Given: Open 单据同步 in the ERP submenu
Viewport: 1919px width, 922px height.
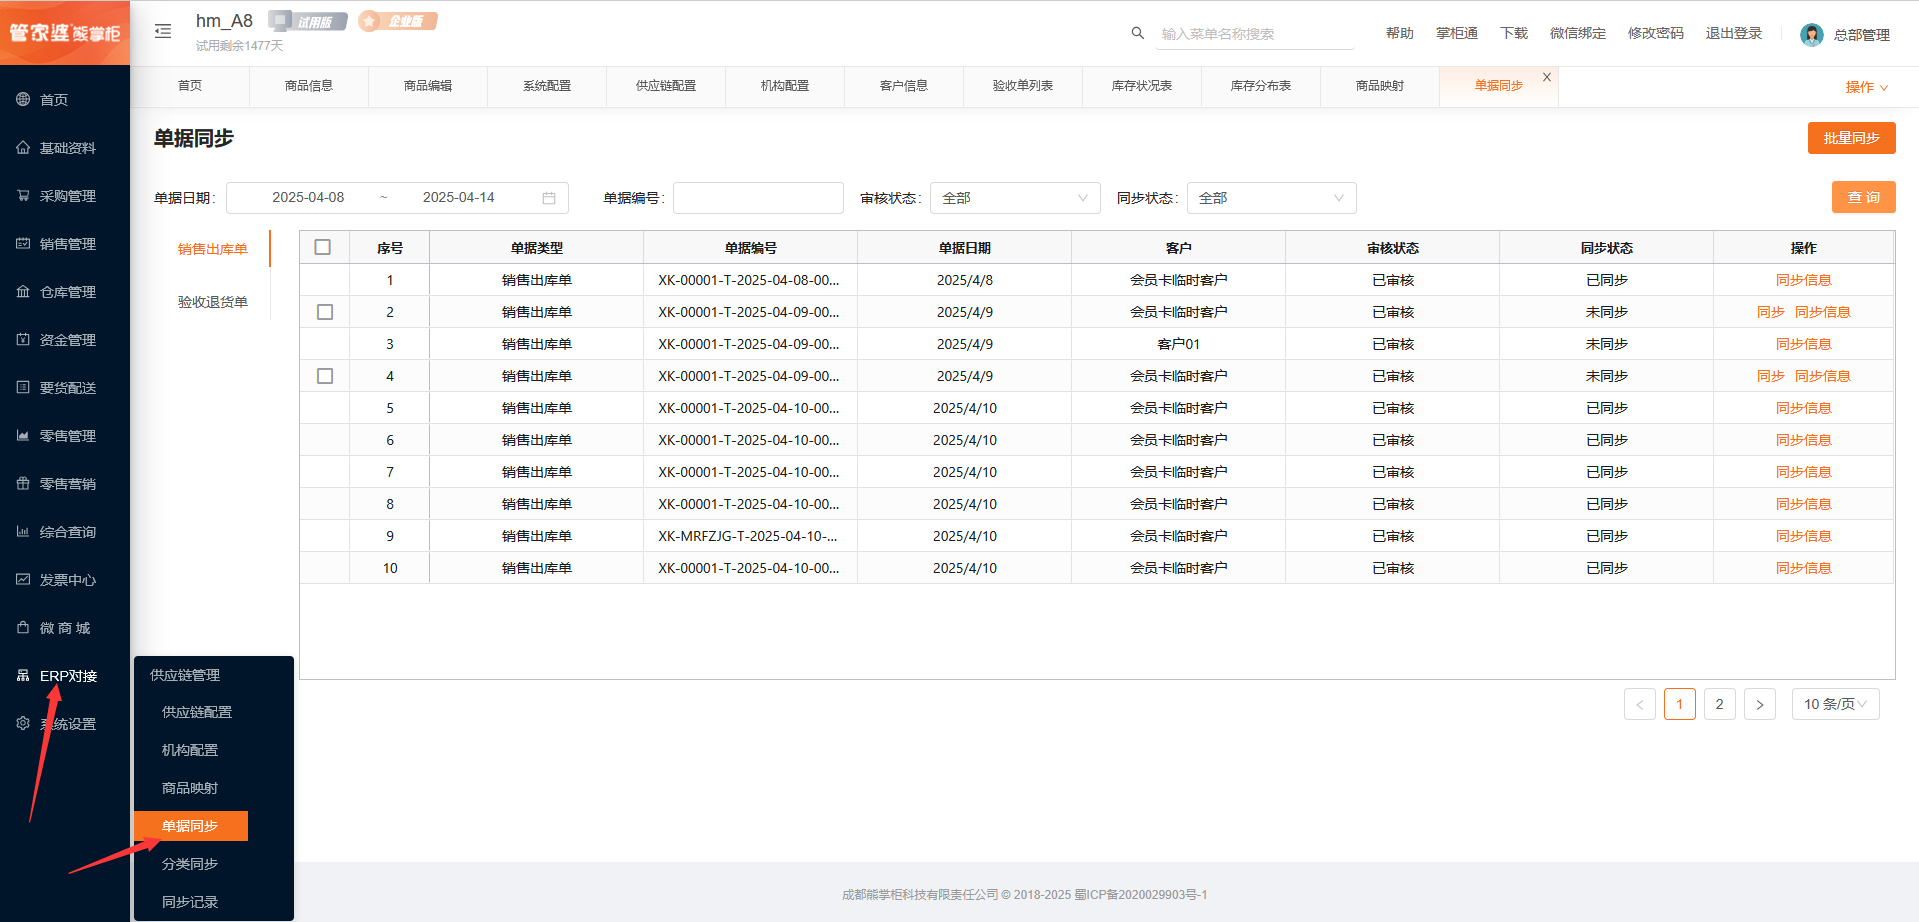Looking at the screenshot, I should click(190, 826).
